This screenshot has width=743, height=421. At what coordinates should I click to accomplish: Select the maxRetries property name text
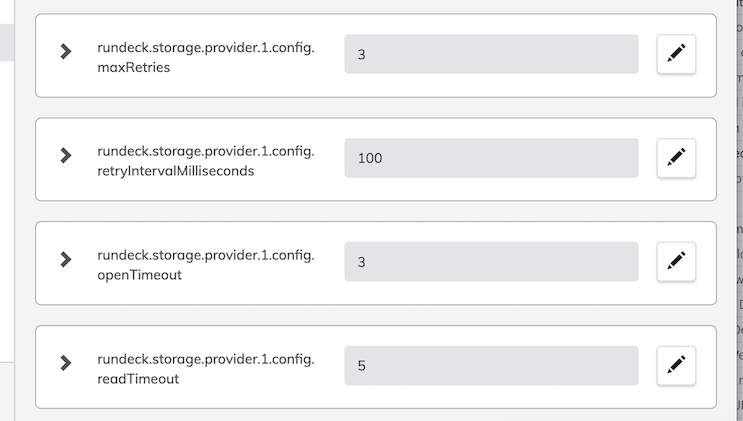tap(206, 57)
